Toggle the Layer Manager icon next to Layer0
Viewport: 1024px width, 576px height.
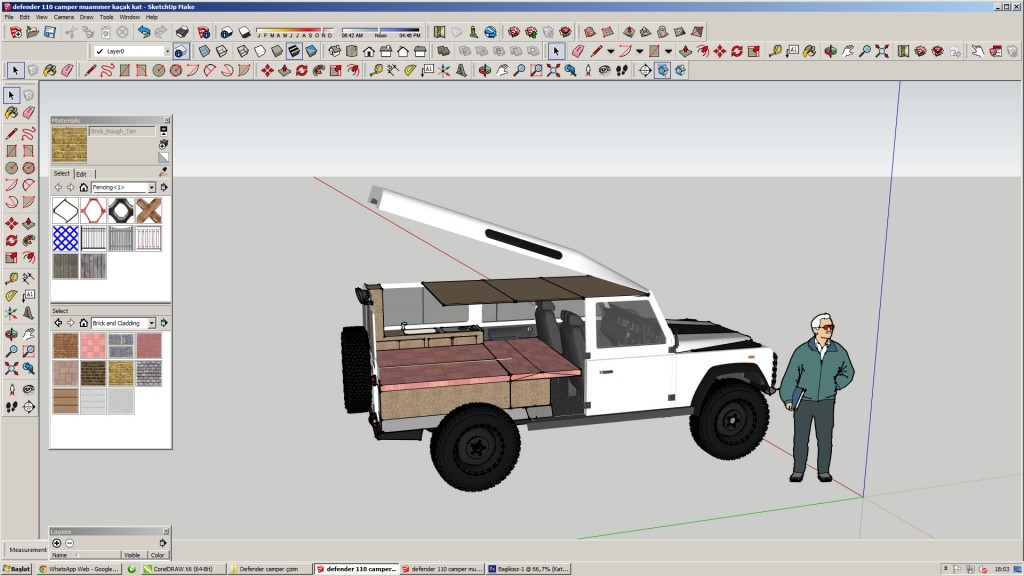click(180, 51)
